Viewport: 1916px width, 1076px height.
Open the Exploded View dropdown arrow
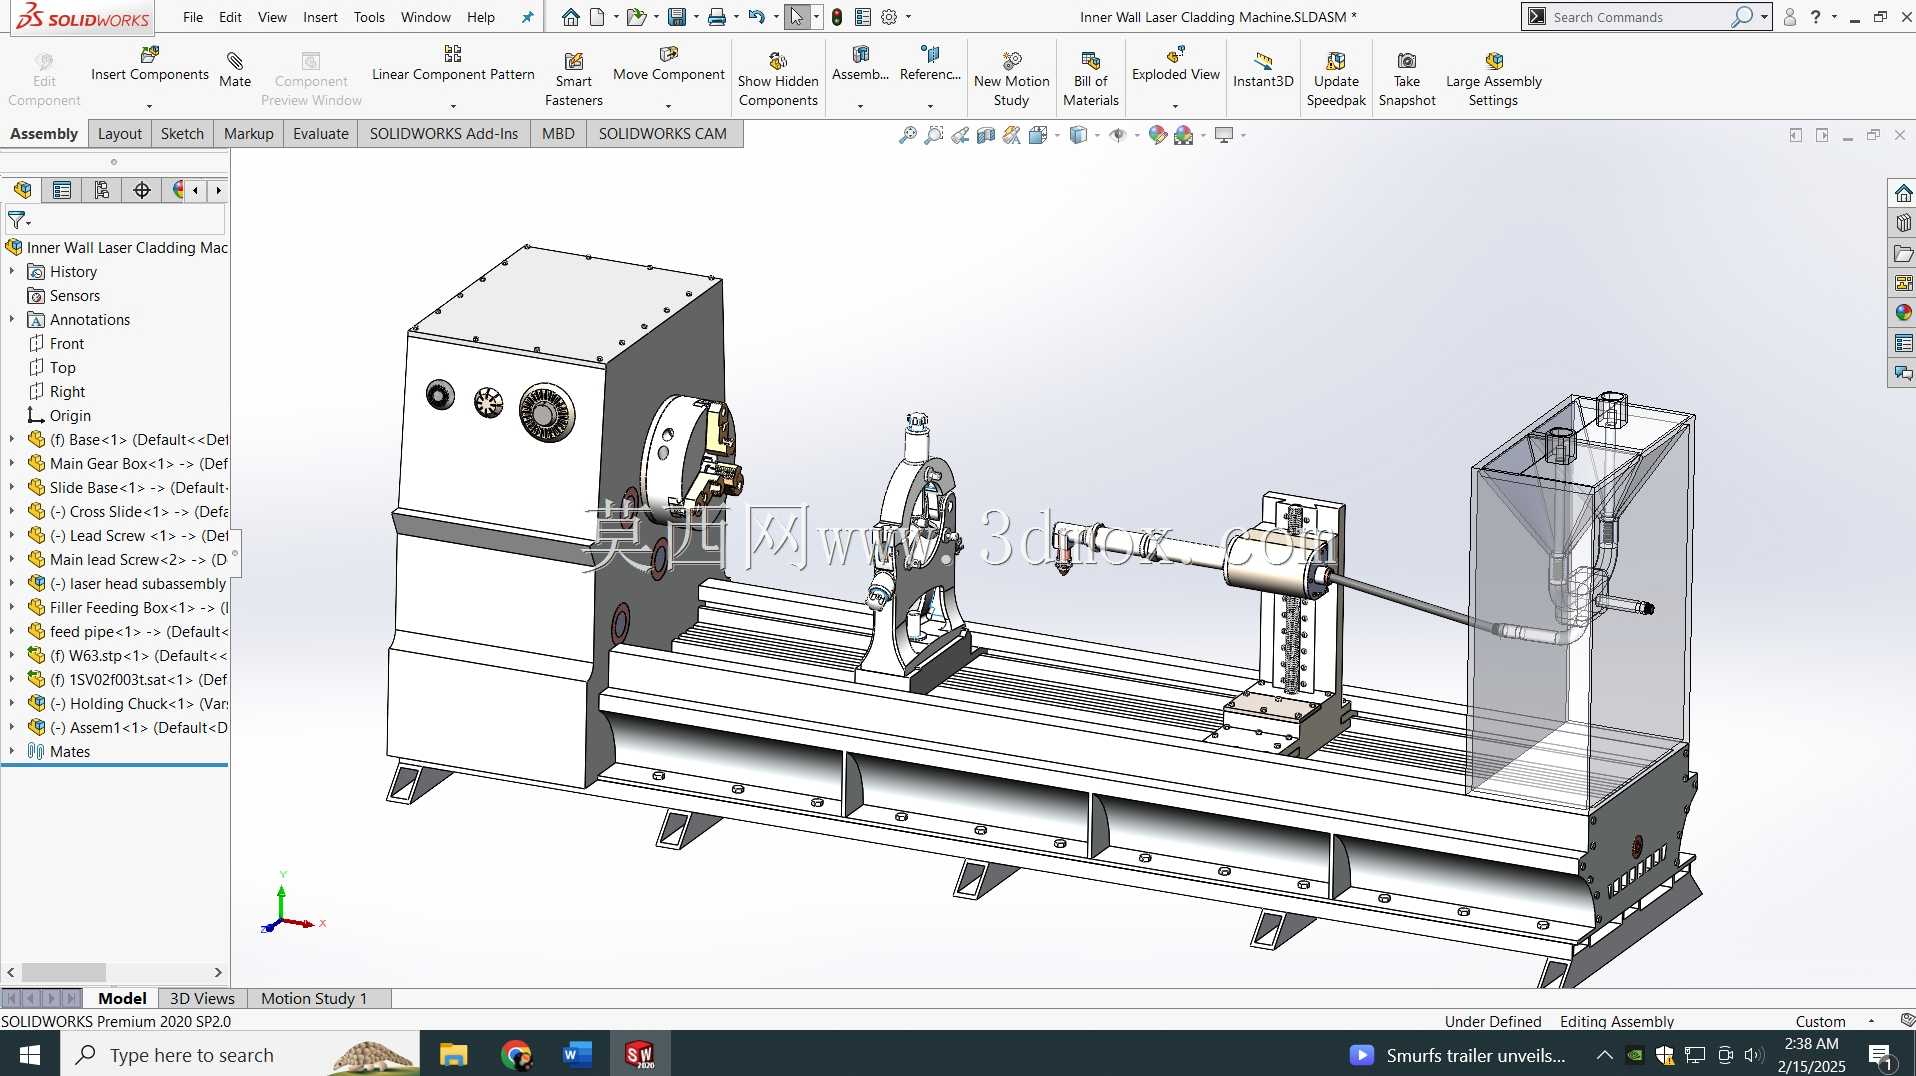1175,105
